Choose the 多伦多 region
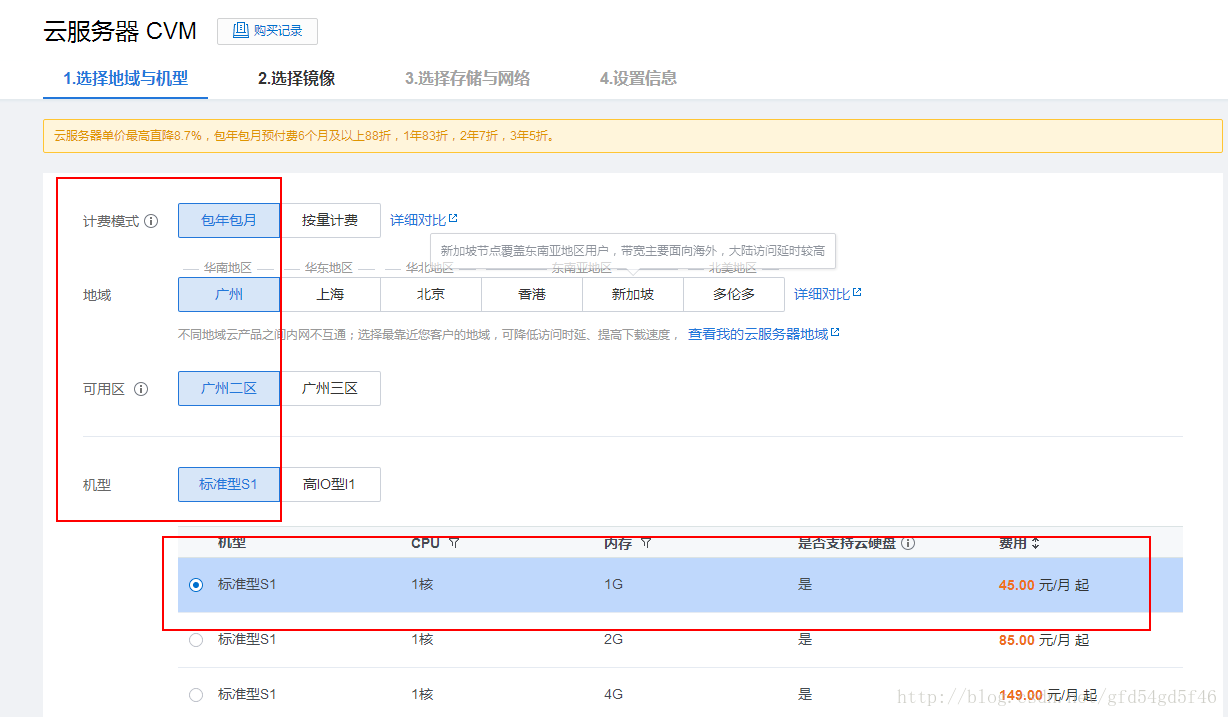 (x=734, y=294)
